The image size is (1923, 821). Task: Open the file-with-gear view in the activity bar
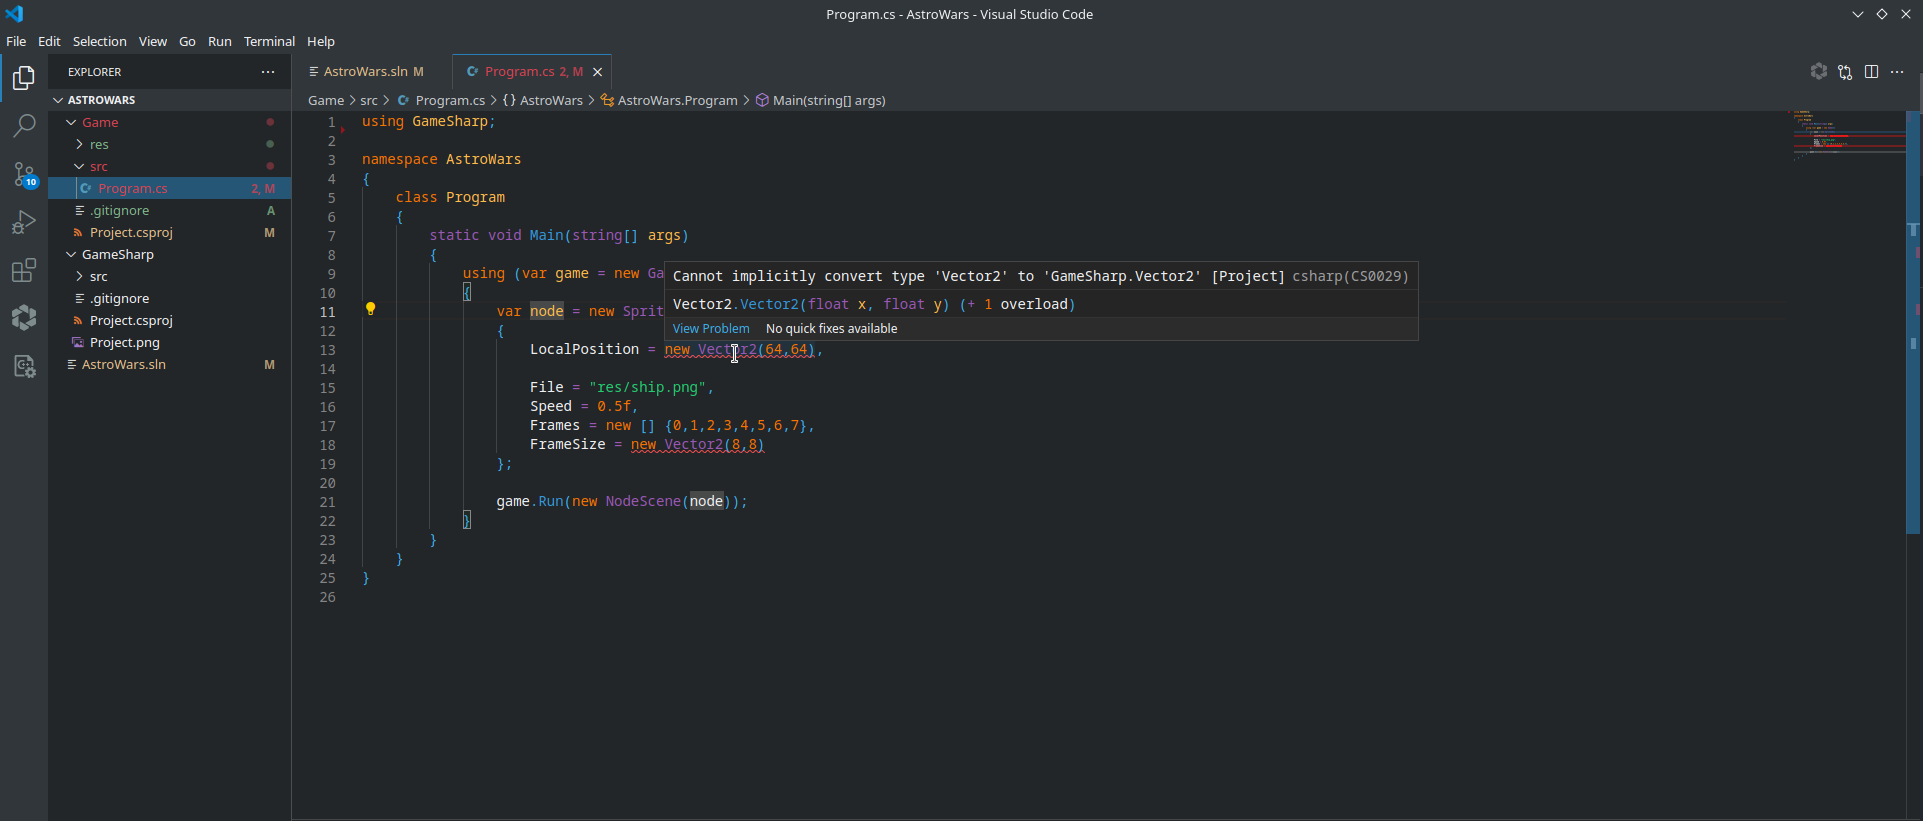[24, 366]
